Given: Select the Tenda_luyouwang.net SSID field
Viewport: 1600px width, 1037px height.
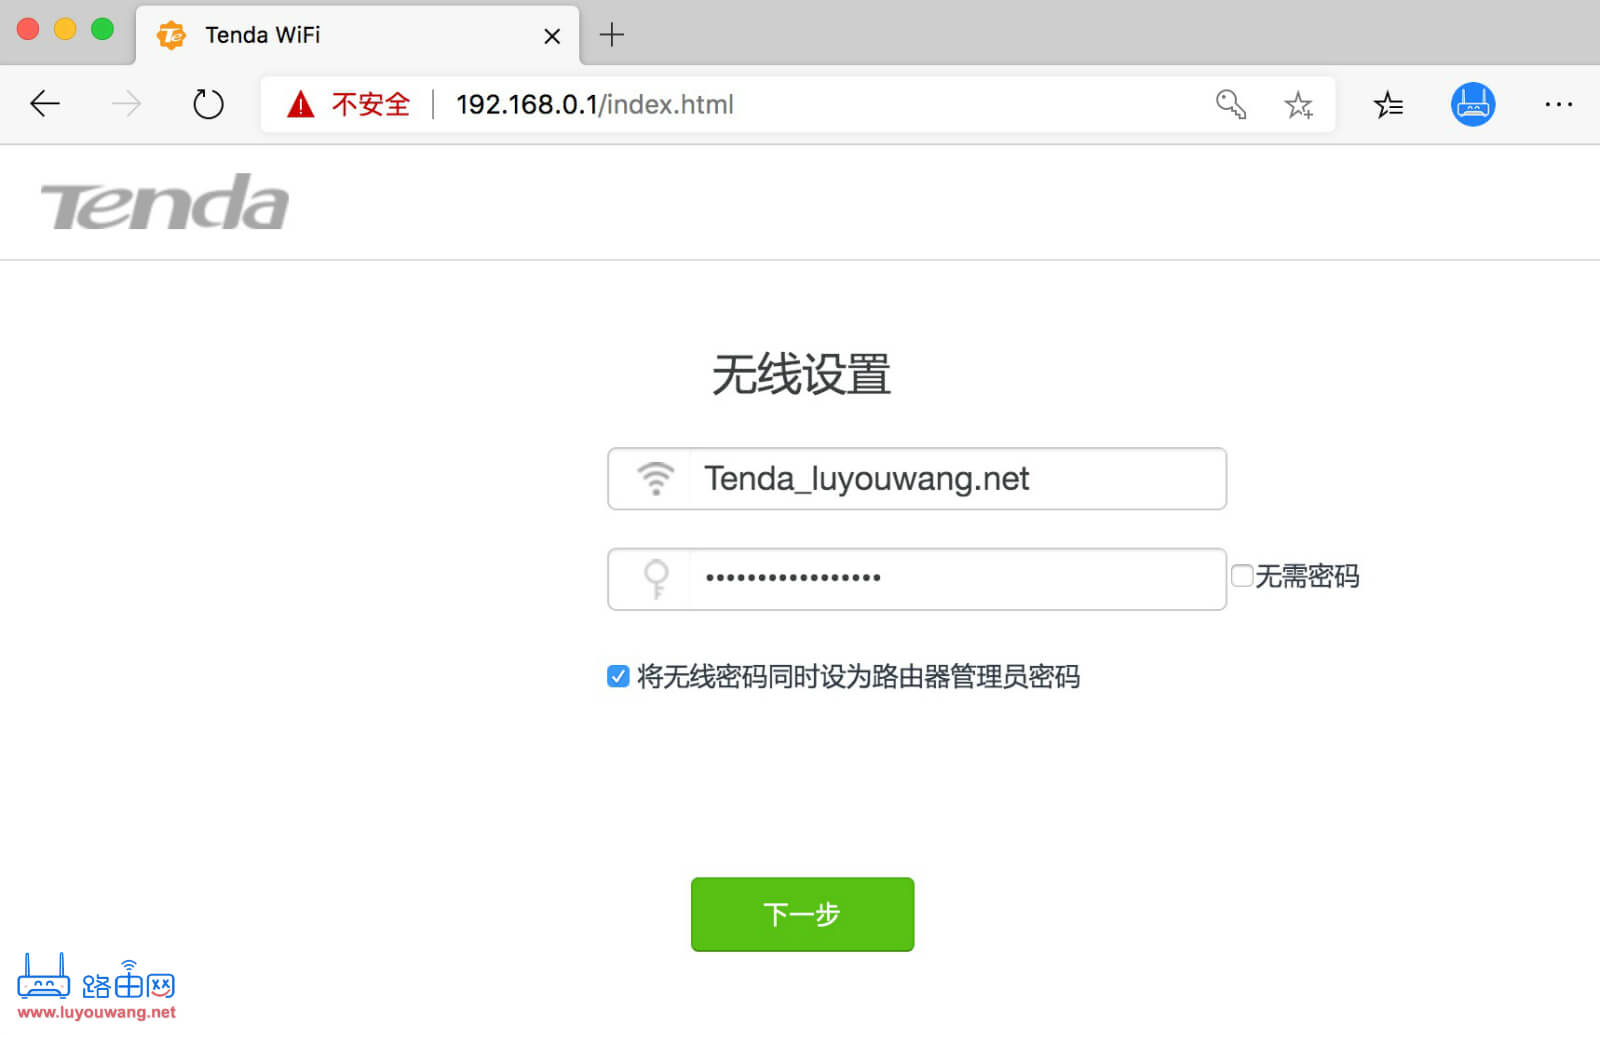Looking at the screenshot, I should pyautogui.click(x=950, y=478).
